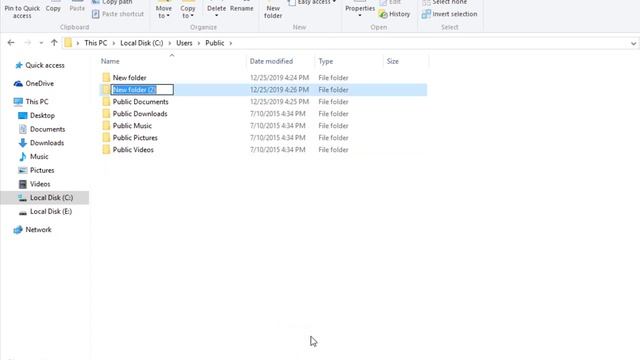The width and height of the screenshot is (640, 360).
Task: Click the 12/25/2019 4:24 PM date cell
Action: coord(279,78)
